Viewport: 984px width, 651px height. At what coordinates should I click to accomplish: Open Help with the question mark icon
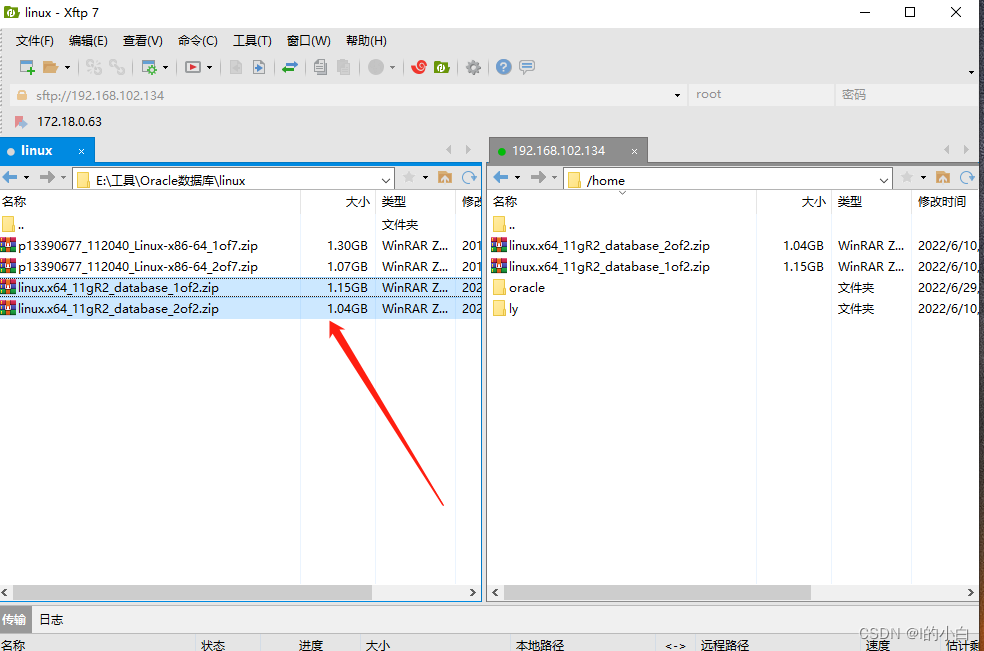503,67
